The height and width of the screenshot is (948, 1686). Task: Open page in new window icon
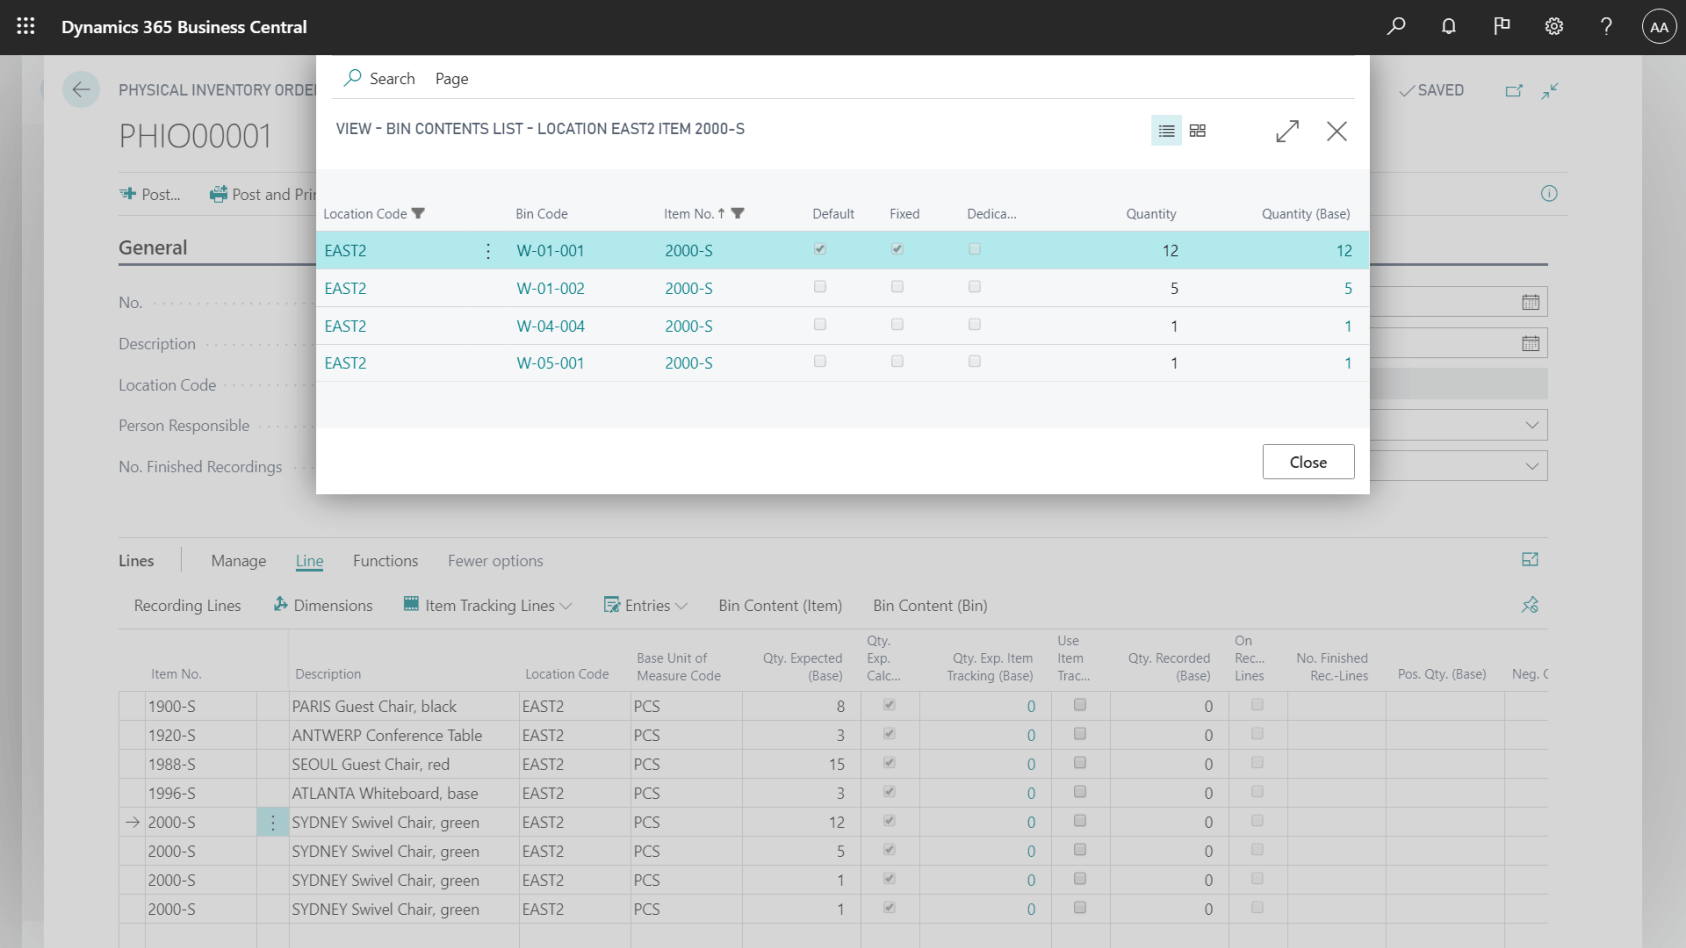click(1514, 91)
